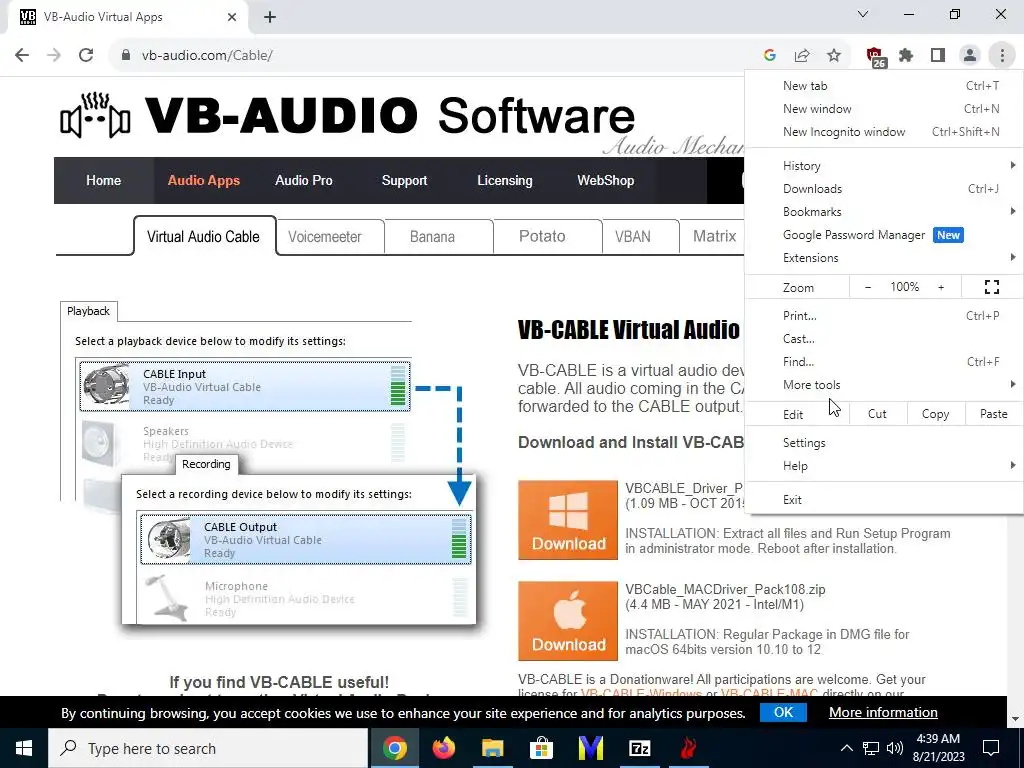Expand the History submenu
The width and height of the screenshot is (1024, 768).
[x=884, y=166]
